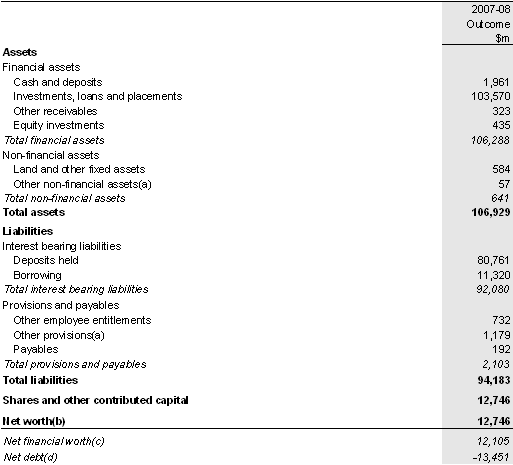Select the Other receivables value 323
Image resolution: width=513 pixels, height=465 pixels.
(501, 111)
